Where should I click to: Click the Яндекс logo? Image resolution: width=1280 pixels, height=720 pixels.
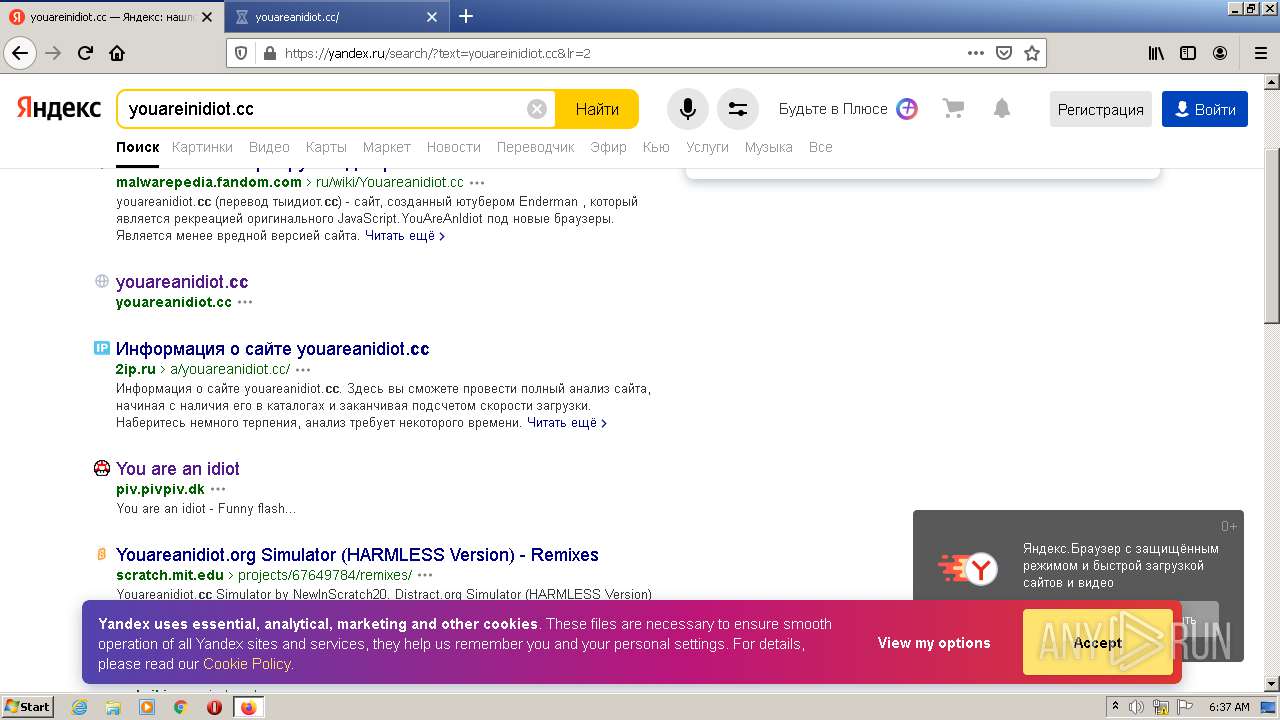[59, 108]
